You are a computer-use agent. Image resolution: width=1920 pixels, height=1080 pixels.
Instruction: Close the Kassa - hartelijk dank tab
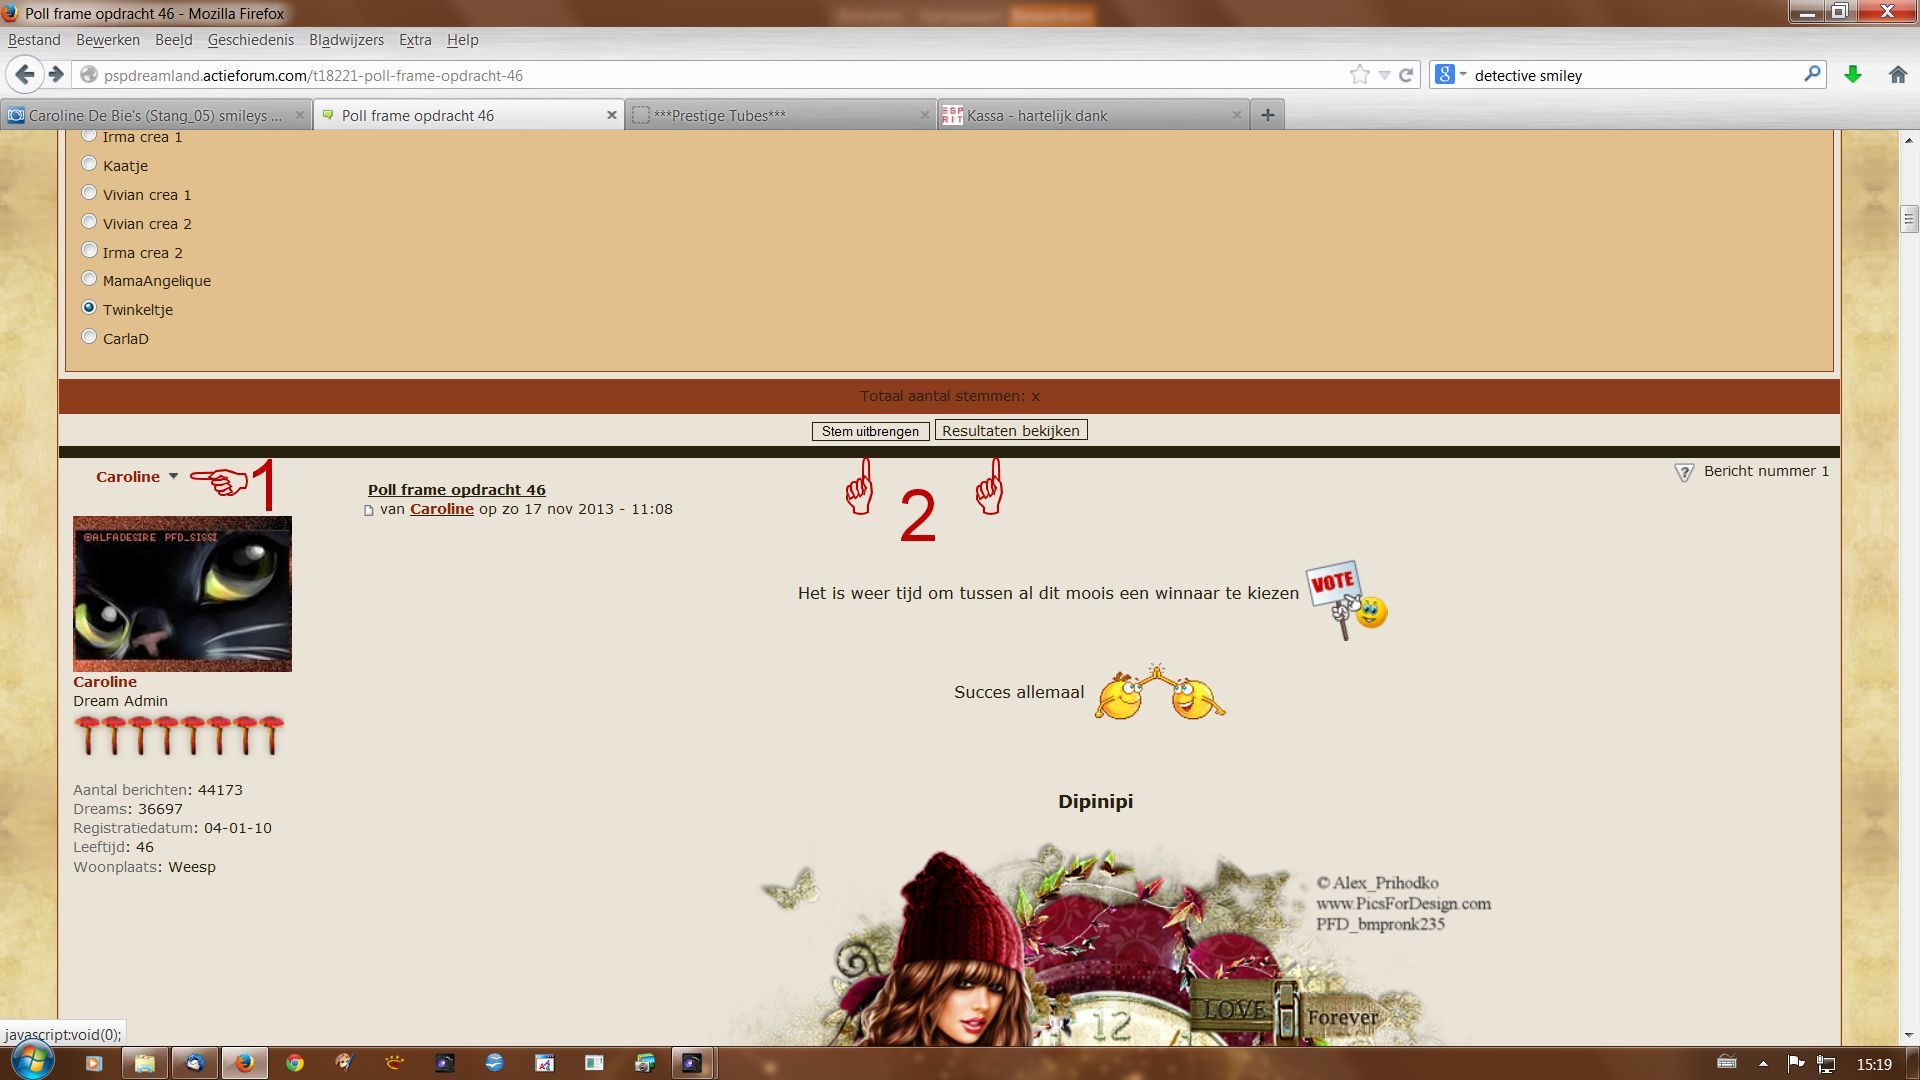click(x=1236, y=115)
